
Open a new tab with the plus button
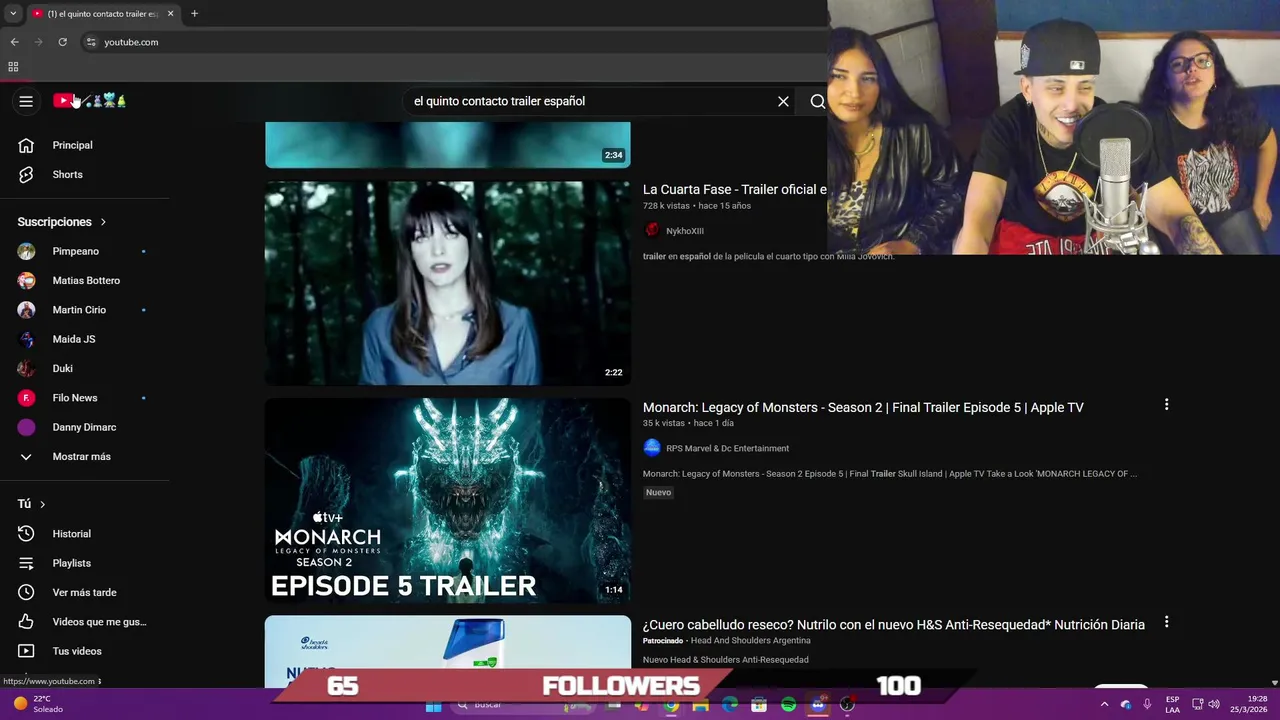[194, 14]
